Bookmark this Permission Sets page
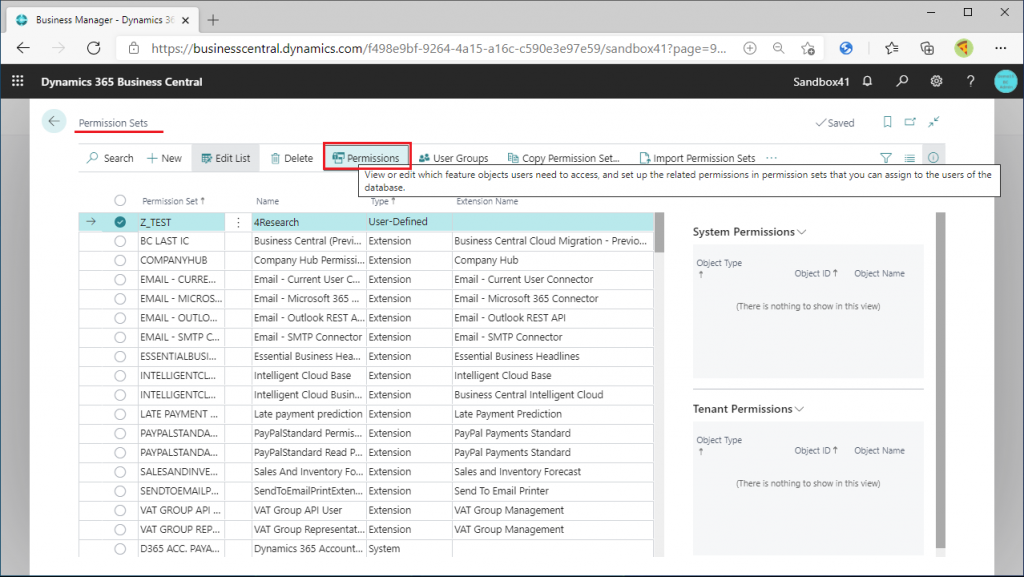1024x577 pixels. coord(887,121)
